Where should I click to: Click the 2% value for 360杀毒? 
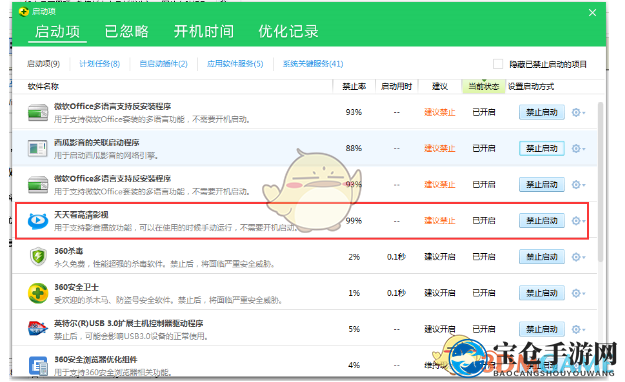pos(354,257)
